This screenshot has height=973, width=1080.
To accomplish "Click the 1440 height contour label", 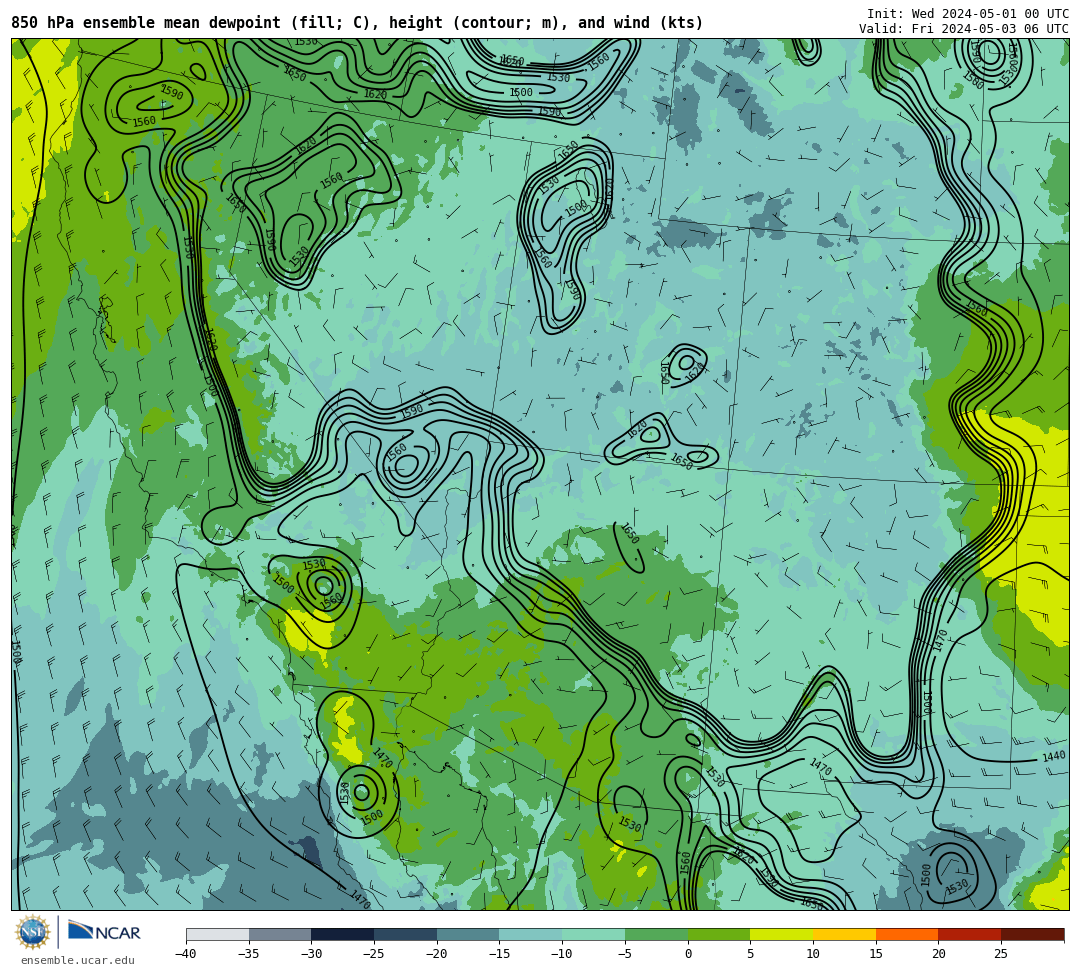I will pos(1054,757).
